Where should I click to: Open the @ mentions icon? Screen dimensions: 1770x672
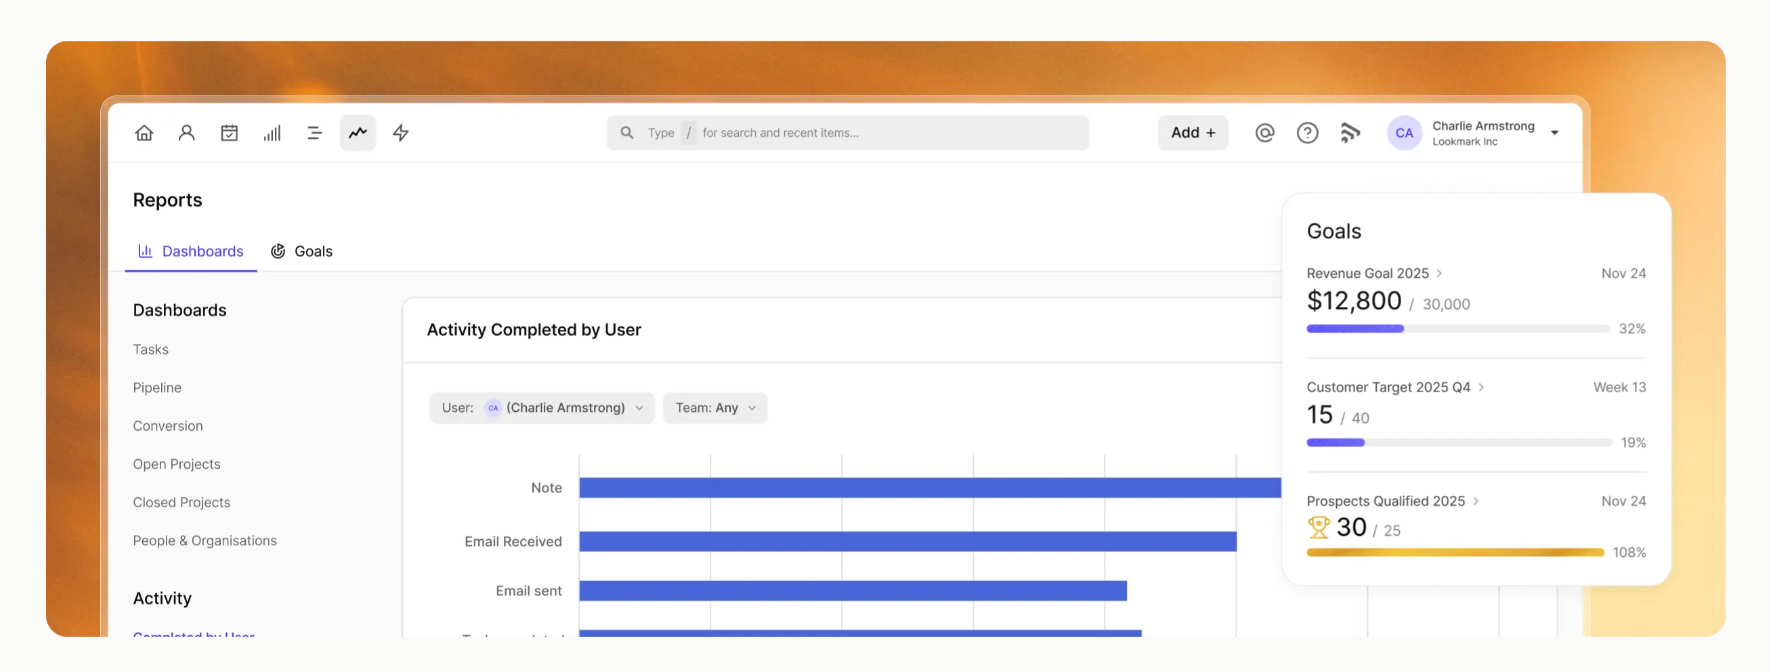(1265, 133)
